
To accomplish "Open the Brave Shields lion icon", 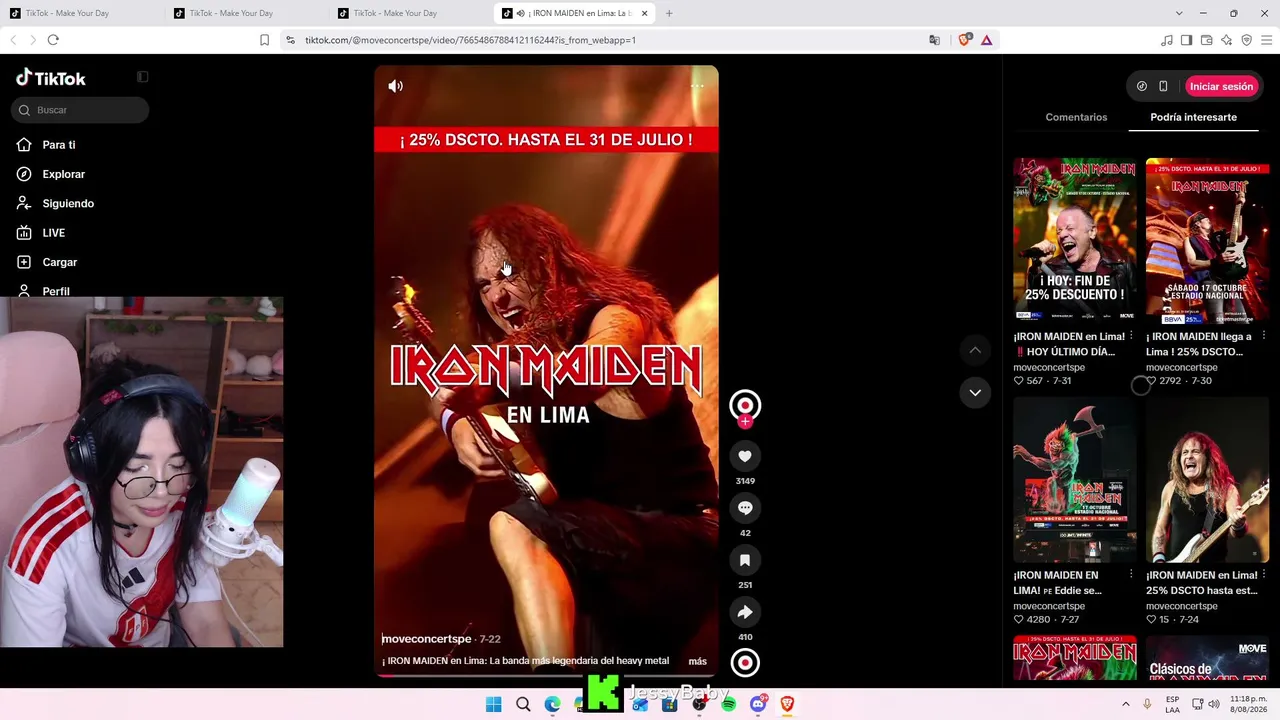I will [x=964, y=40].
